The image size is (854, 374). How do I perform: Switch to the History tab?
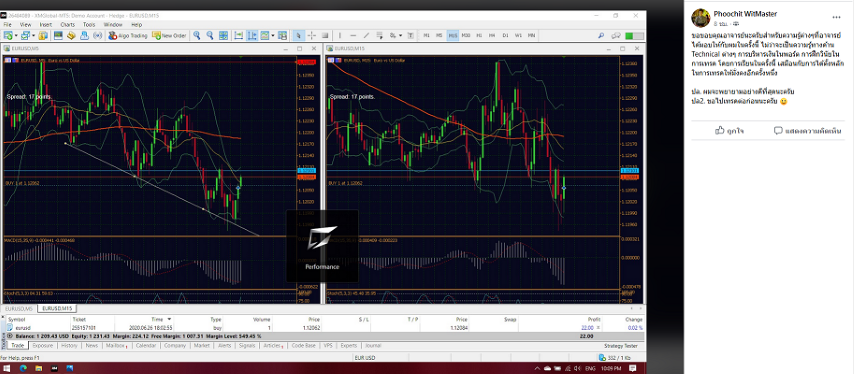69,346
